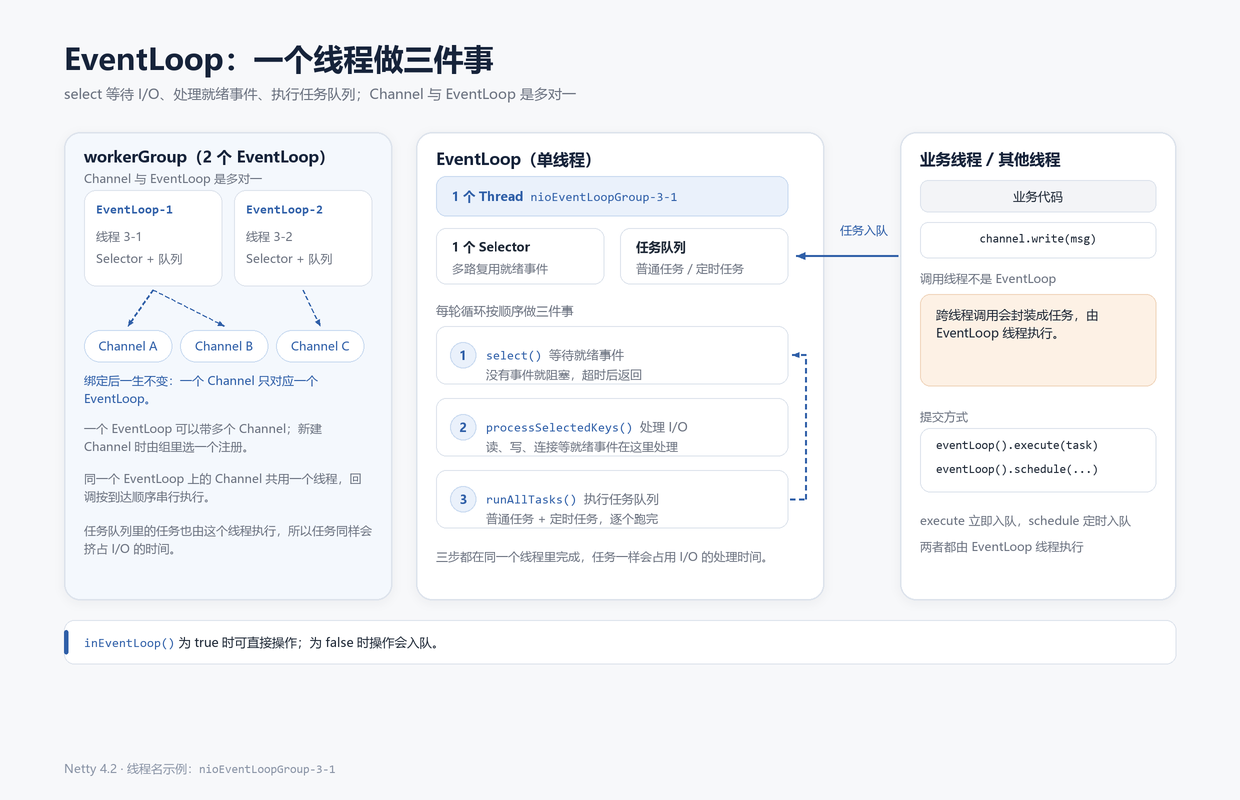This screenshot has width=1240, height=800.
Task: Click the main title 'EventLoop：一个线程做三件事'
Action: coord(279,60)
